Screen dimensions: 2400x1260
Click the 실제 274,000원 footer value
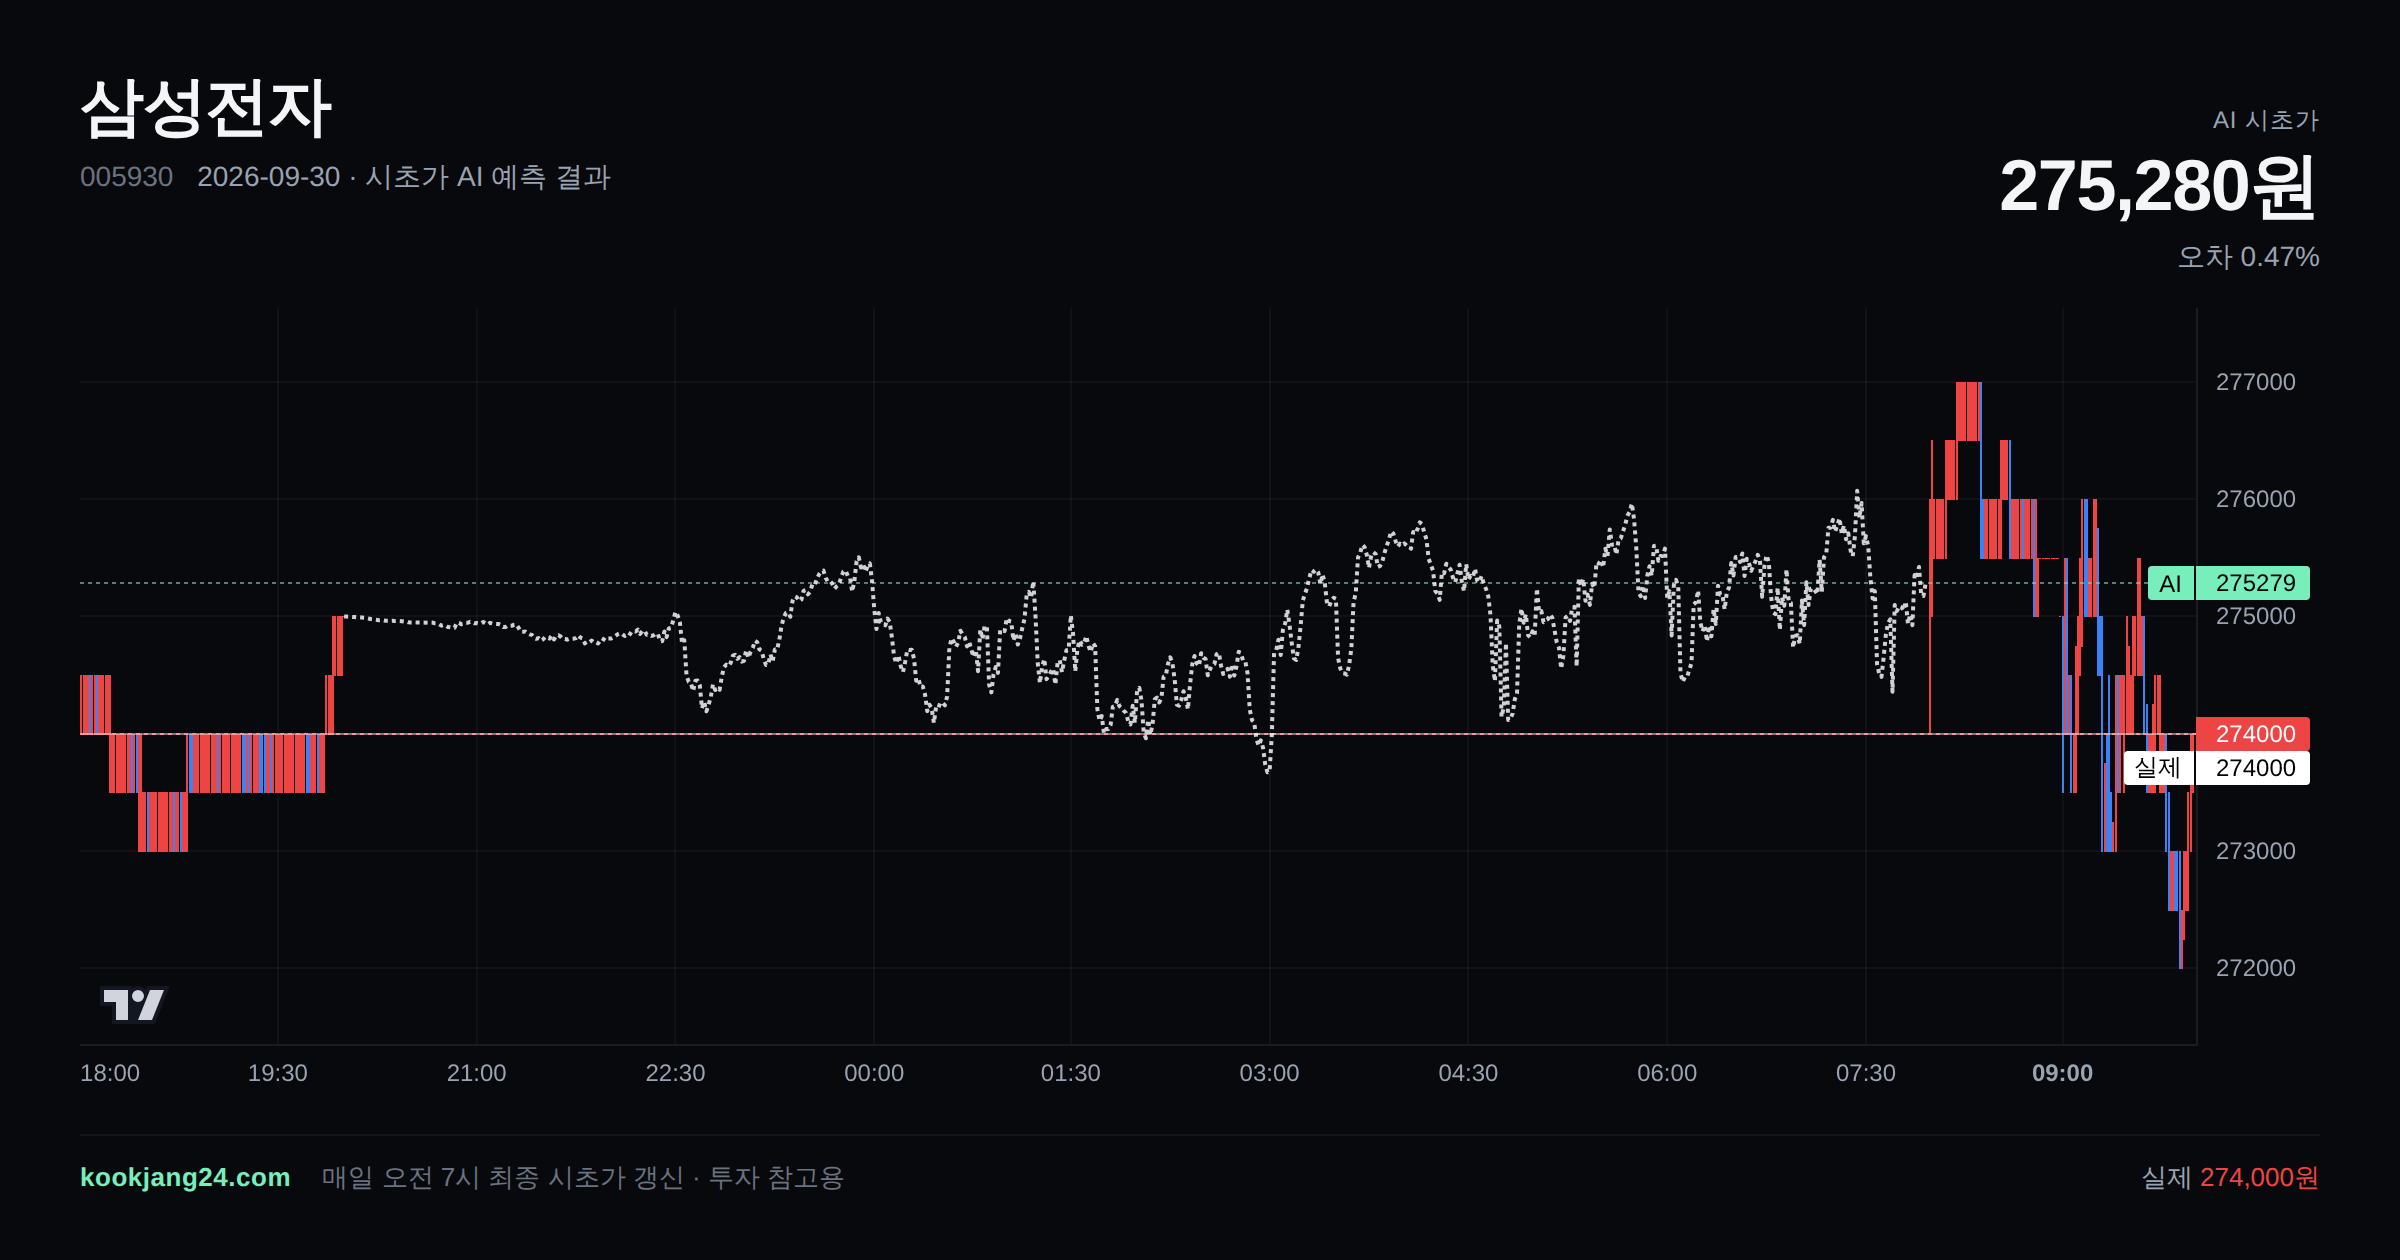point(2229,1177)
